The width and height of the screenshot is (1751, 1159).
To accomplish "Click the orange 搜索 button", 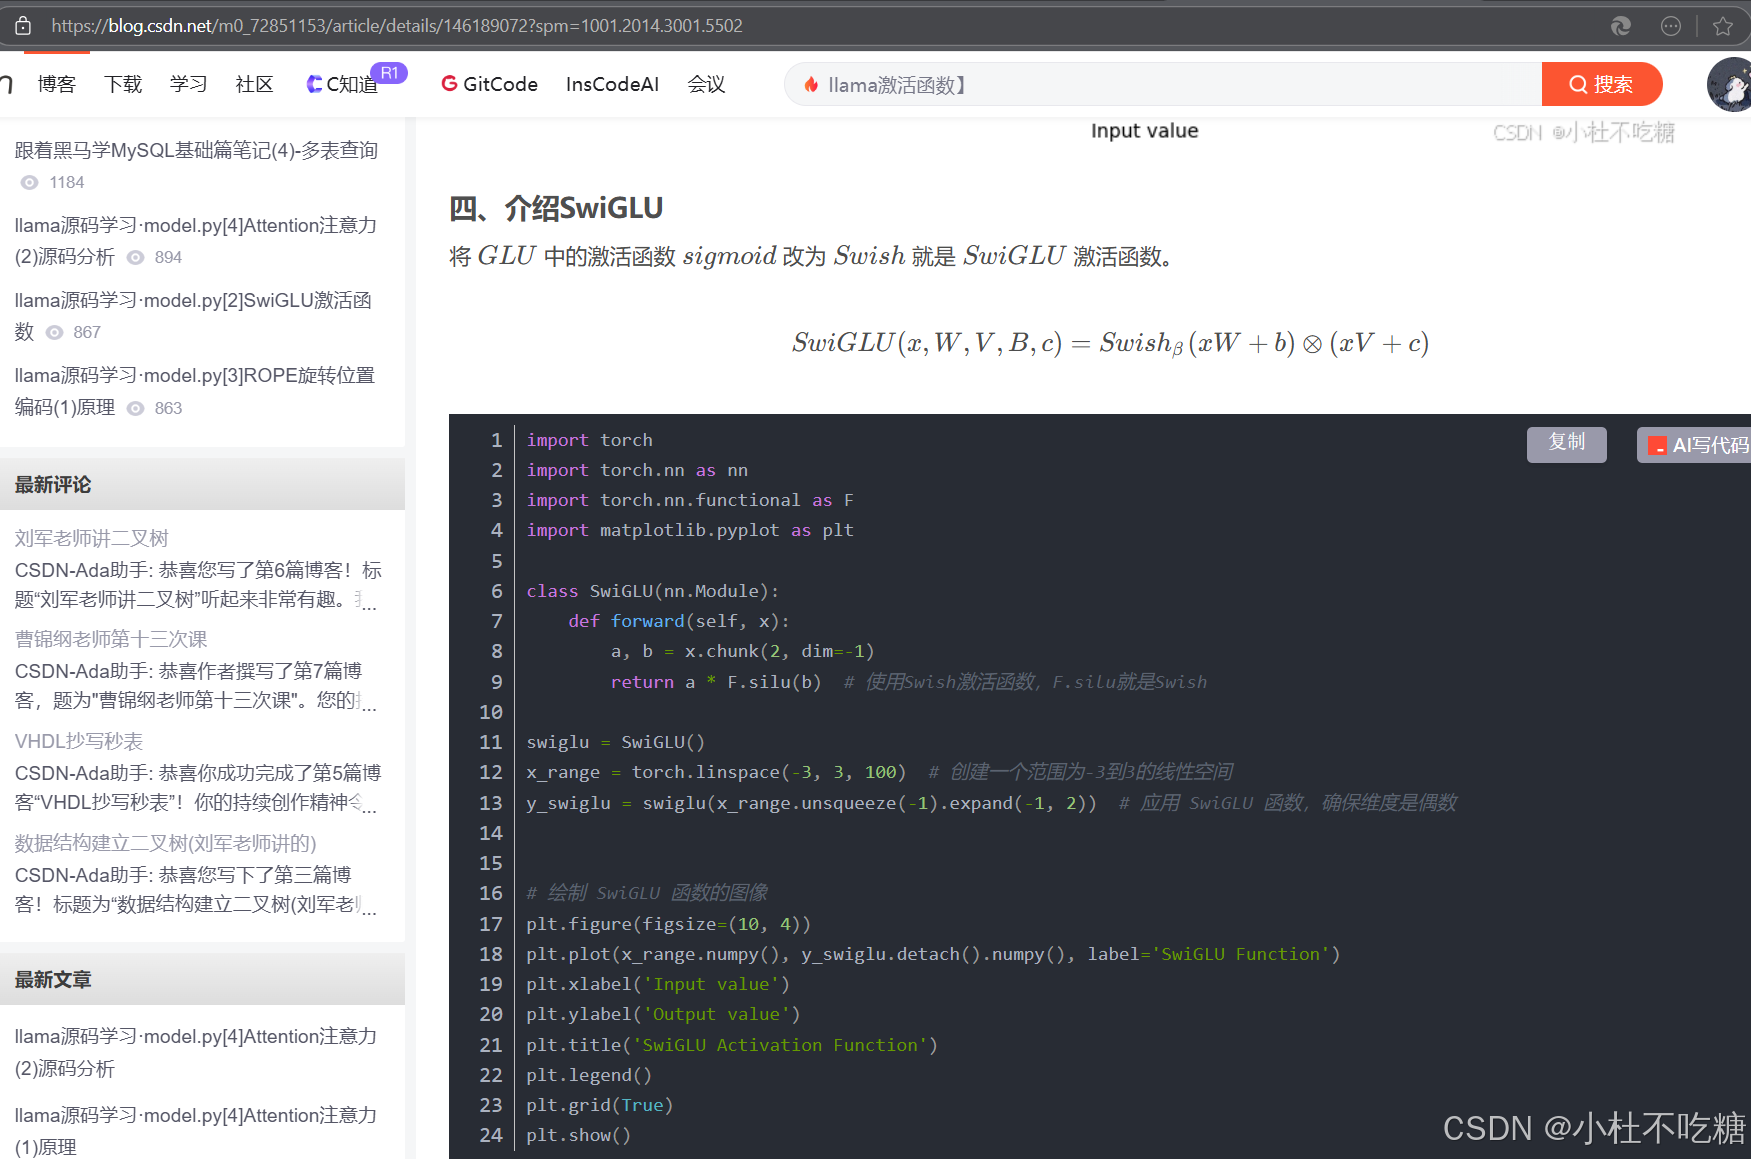I will point(1602,85).
